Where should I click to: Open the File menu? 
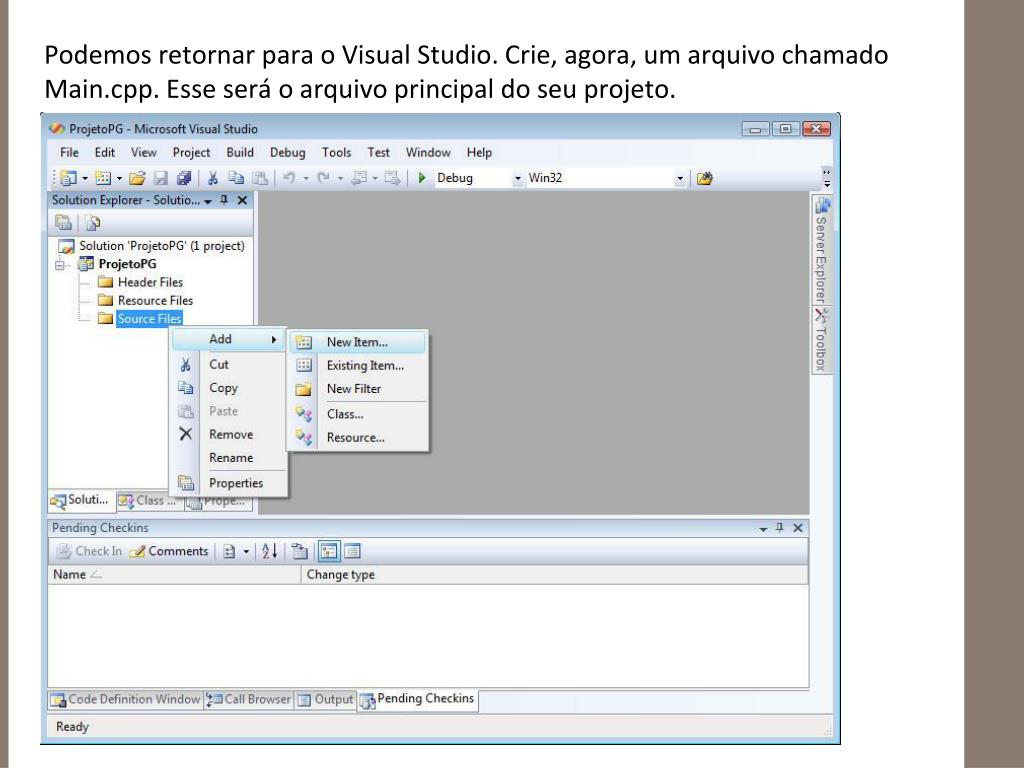[69, 152]
